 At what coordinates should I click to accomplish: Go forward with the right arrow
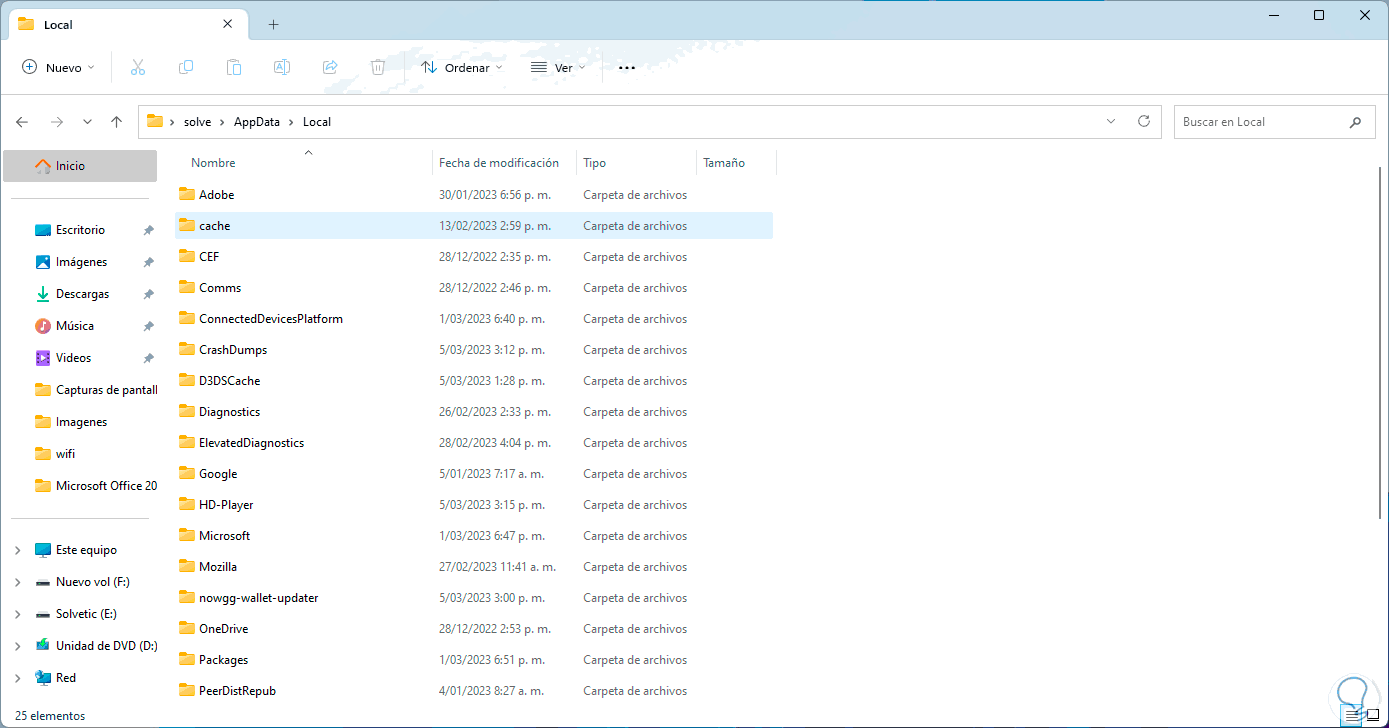57,122
